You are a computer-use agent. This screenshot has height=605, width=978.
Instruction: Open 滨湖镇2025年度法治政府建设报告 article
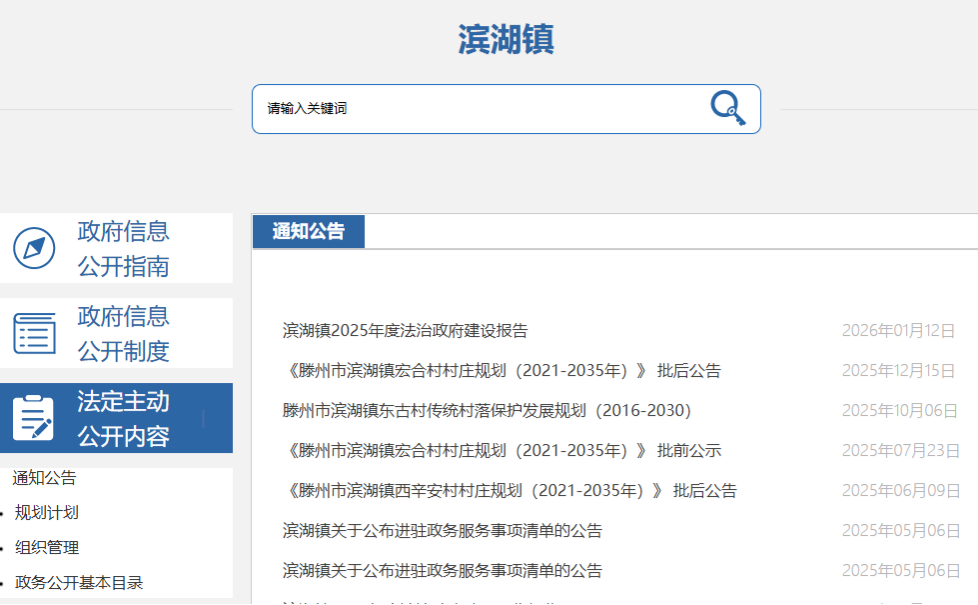pos(405,331)
